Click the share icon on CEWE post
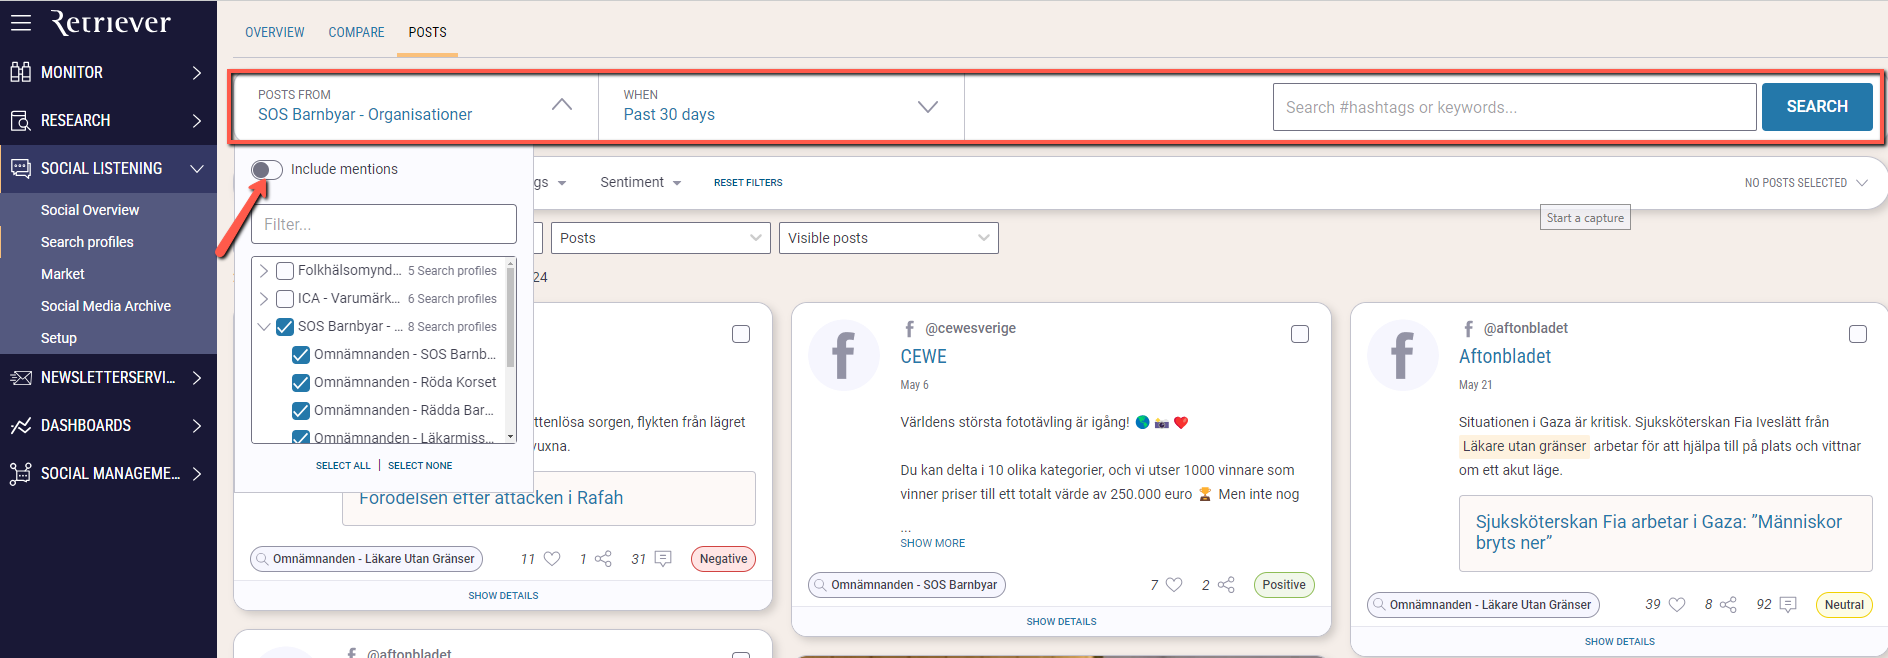Screen dimensions: 1888x658 coord(1226,585)
